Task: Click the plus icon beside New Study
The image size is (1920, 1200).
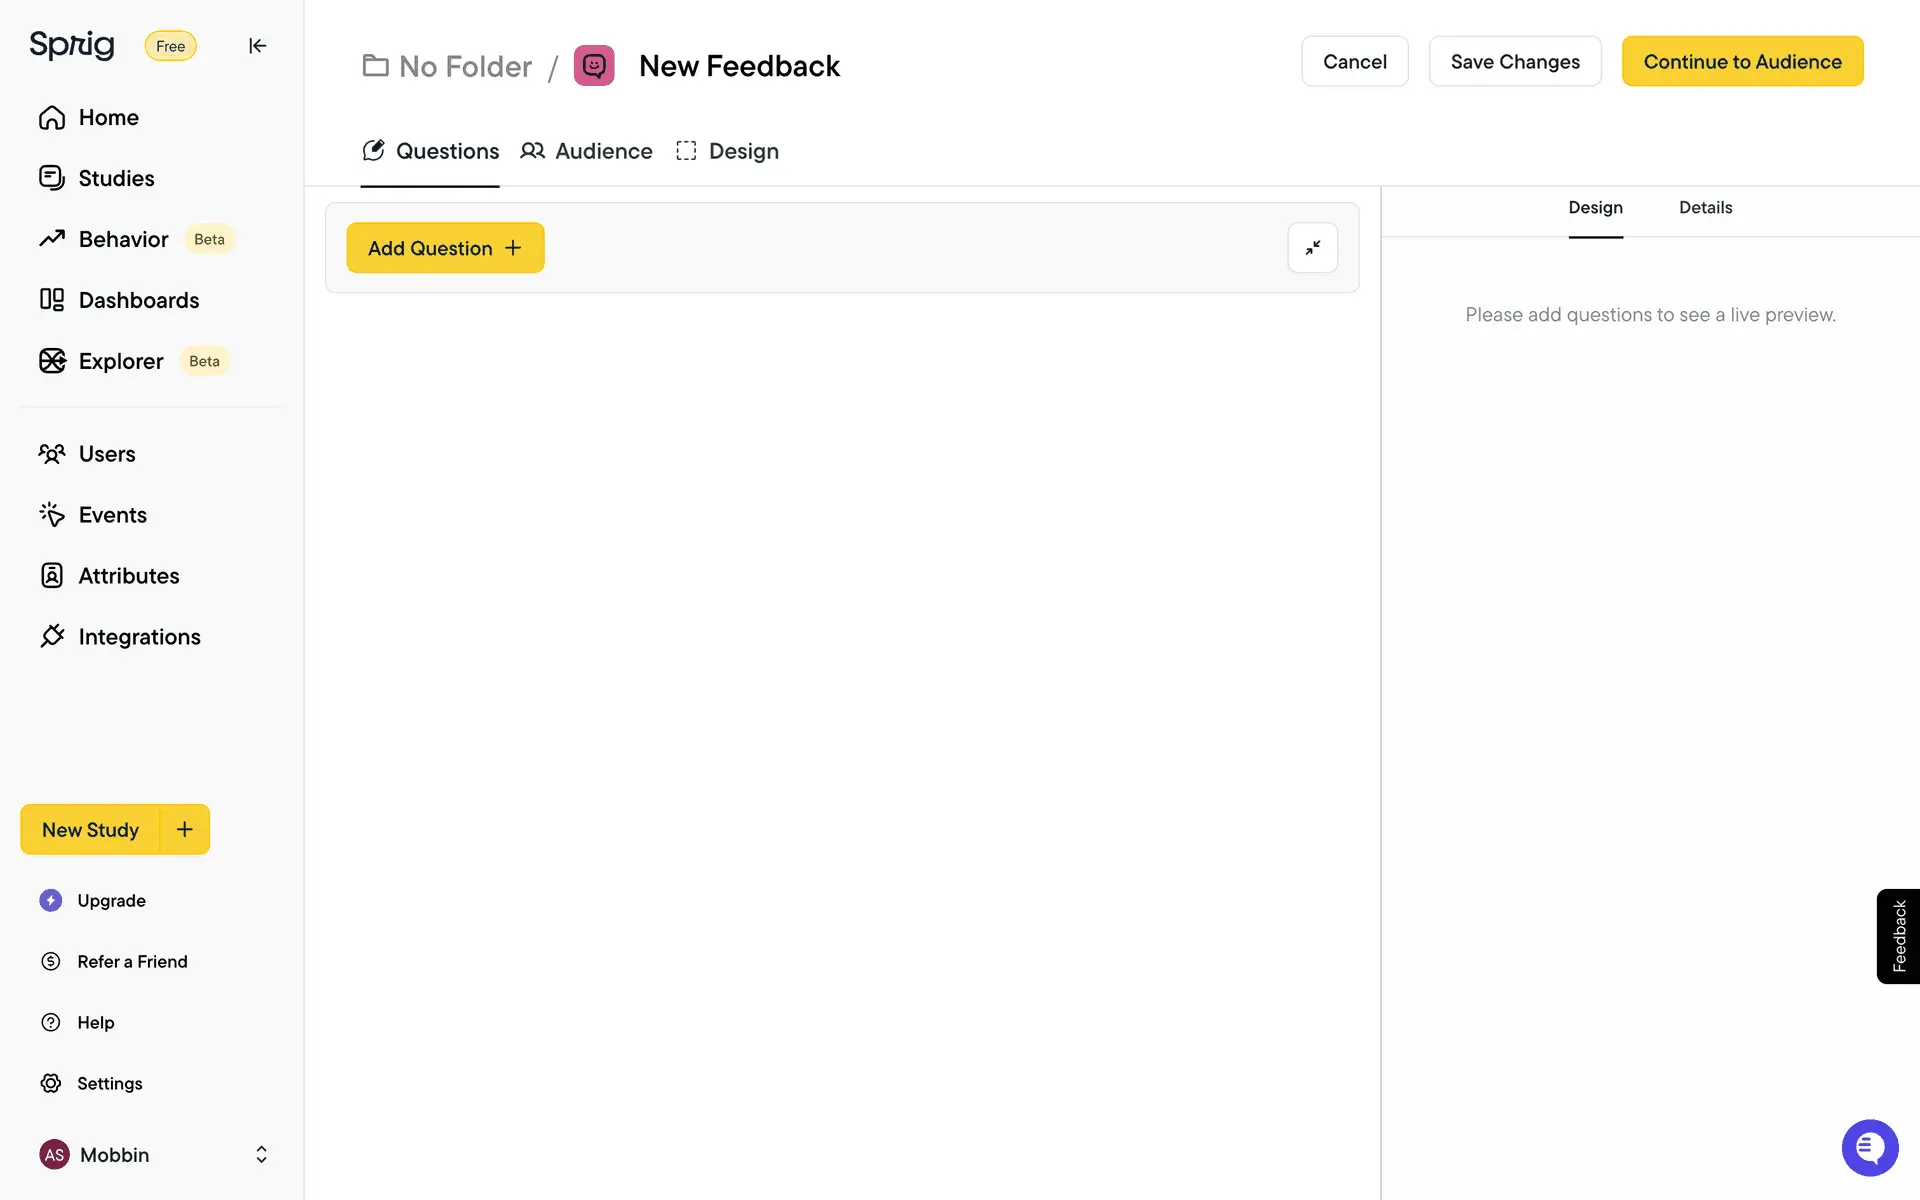Action: (x=185, y=829)
